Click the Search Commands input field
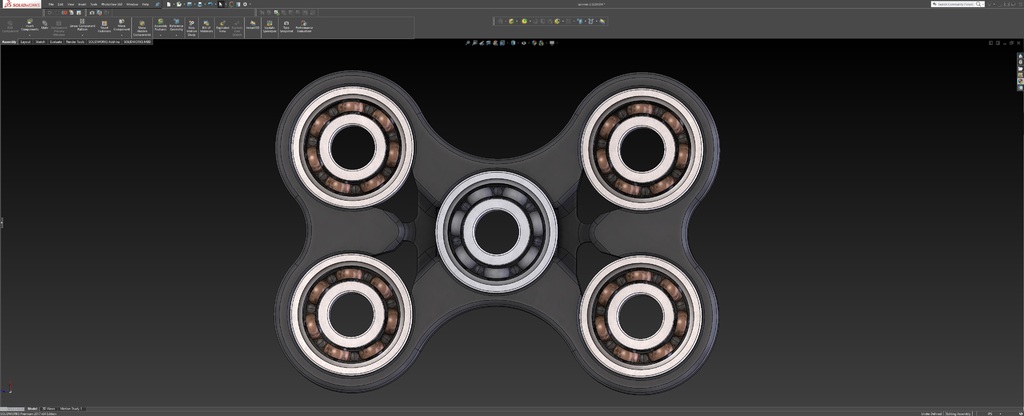 point(957,4)
